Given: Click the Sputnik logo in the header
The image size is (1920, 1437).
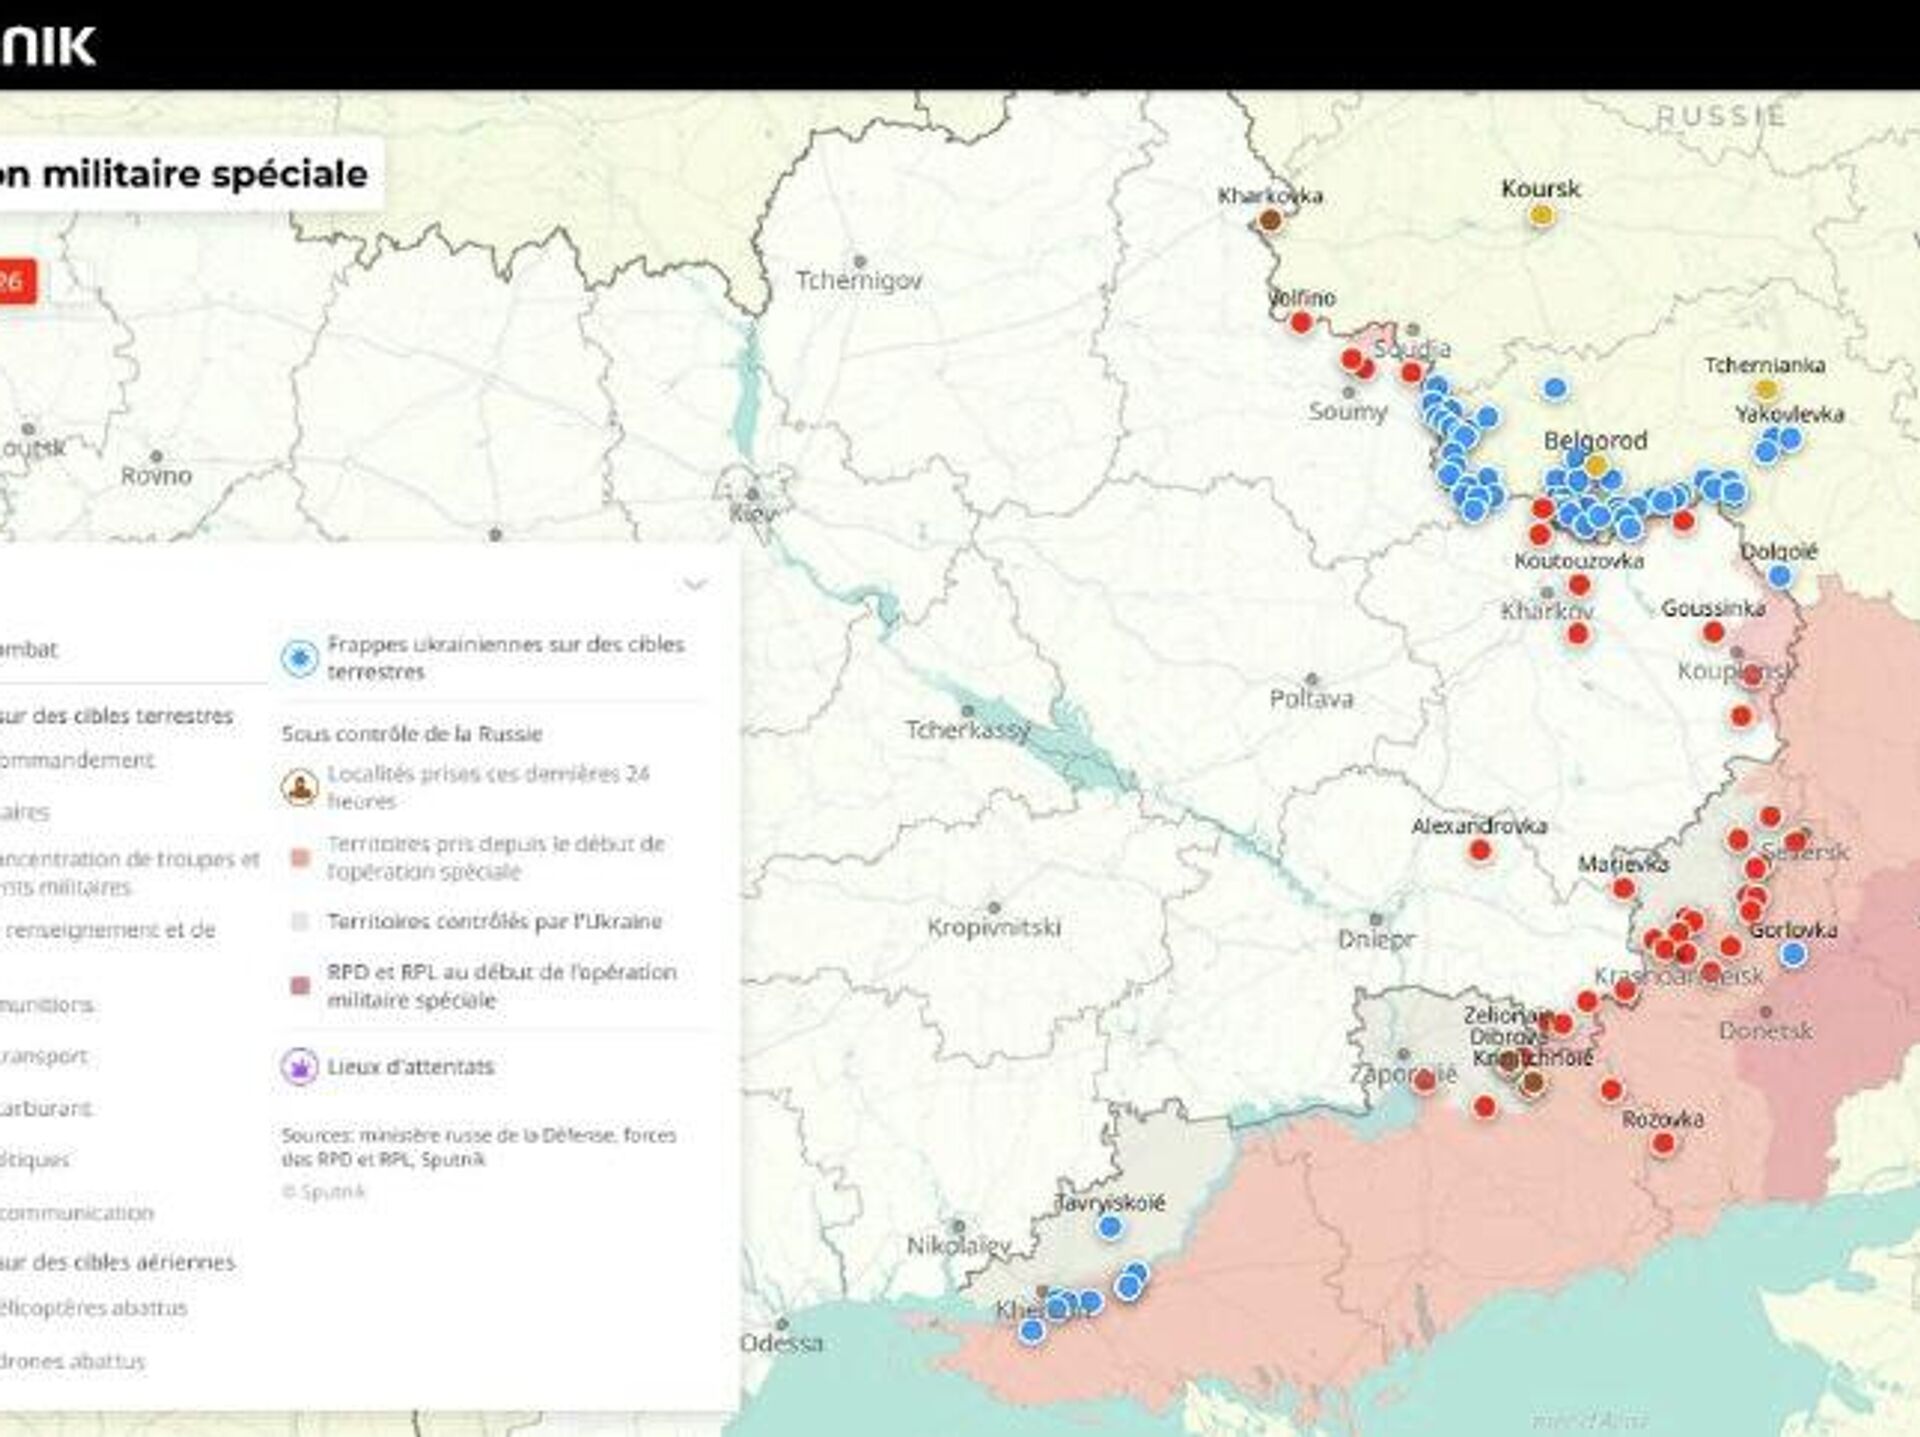Looking at the screenshot, I should click(x=47, y=46).
